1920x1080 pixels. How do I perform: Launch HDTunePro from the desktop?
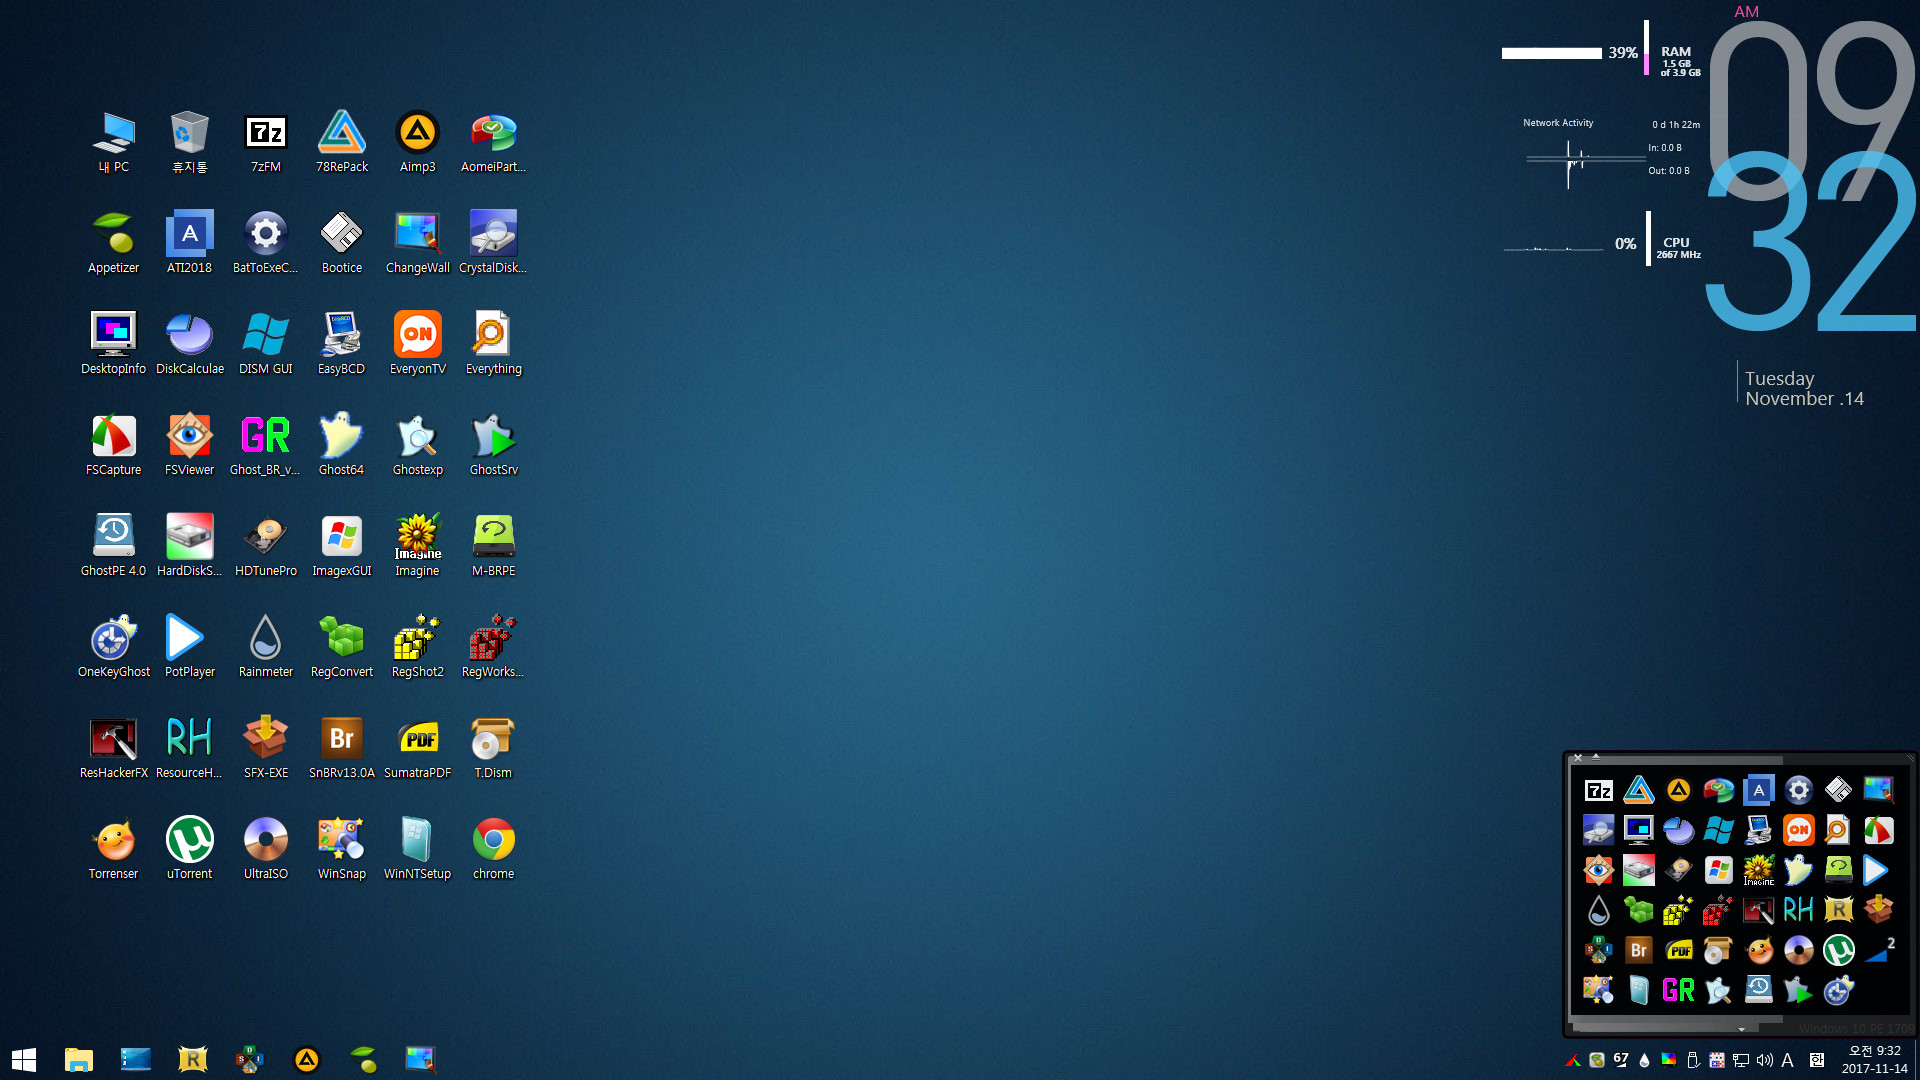tap(266, 546)
